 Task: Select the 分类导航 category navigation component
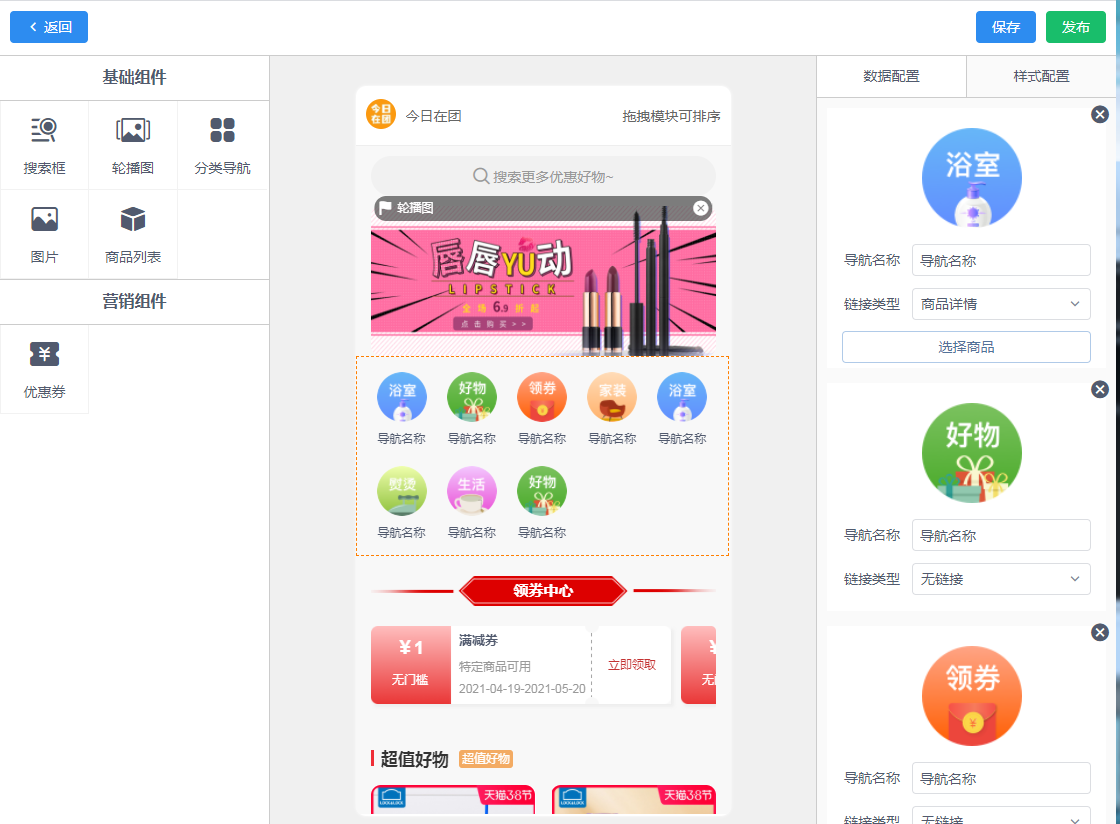[x=221, y=145]
